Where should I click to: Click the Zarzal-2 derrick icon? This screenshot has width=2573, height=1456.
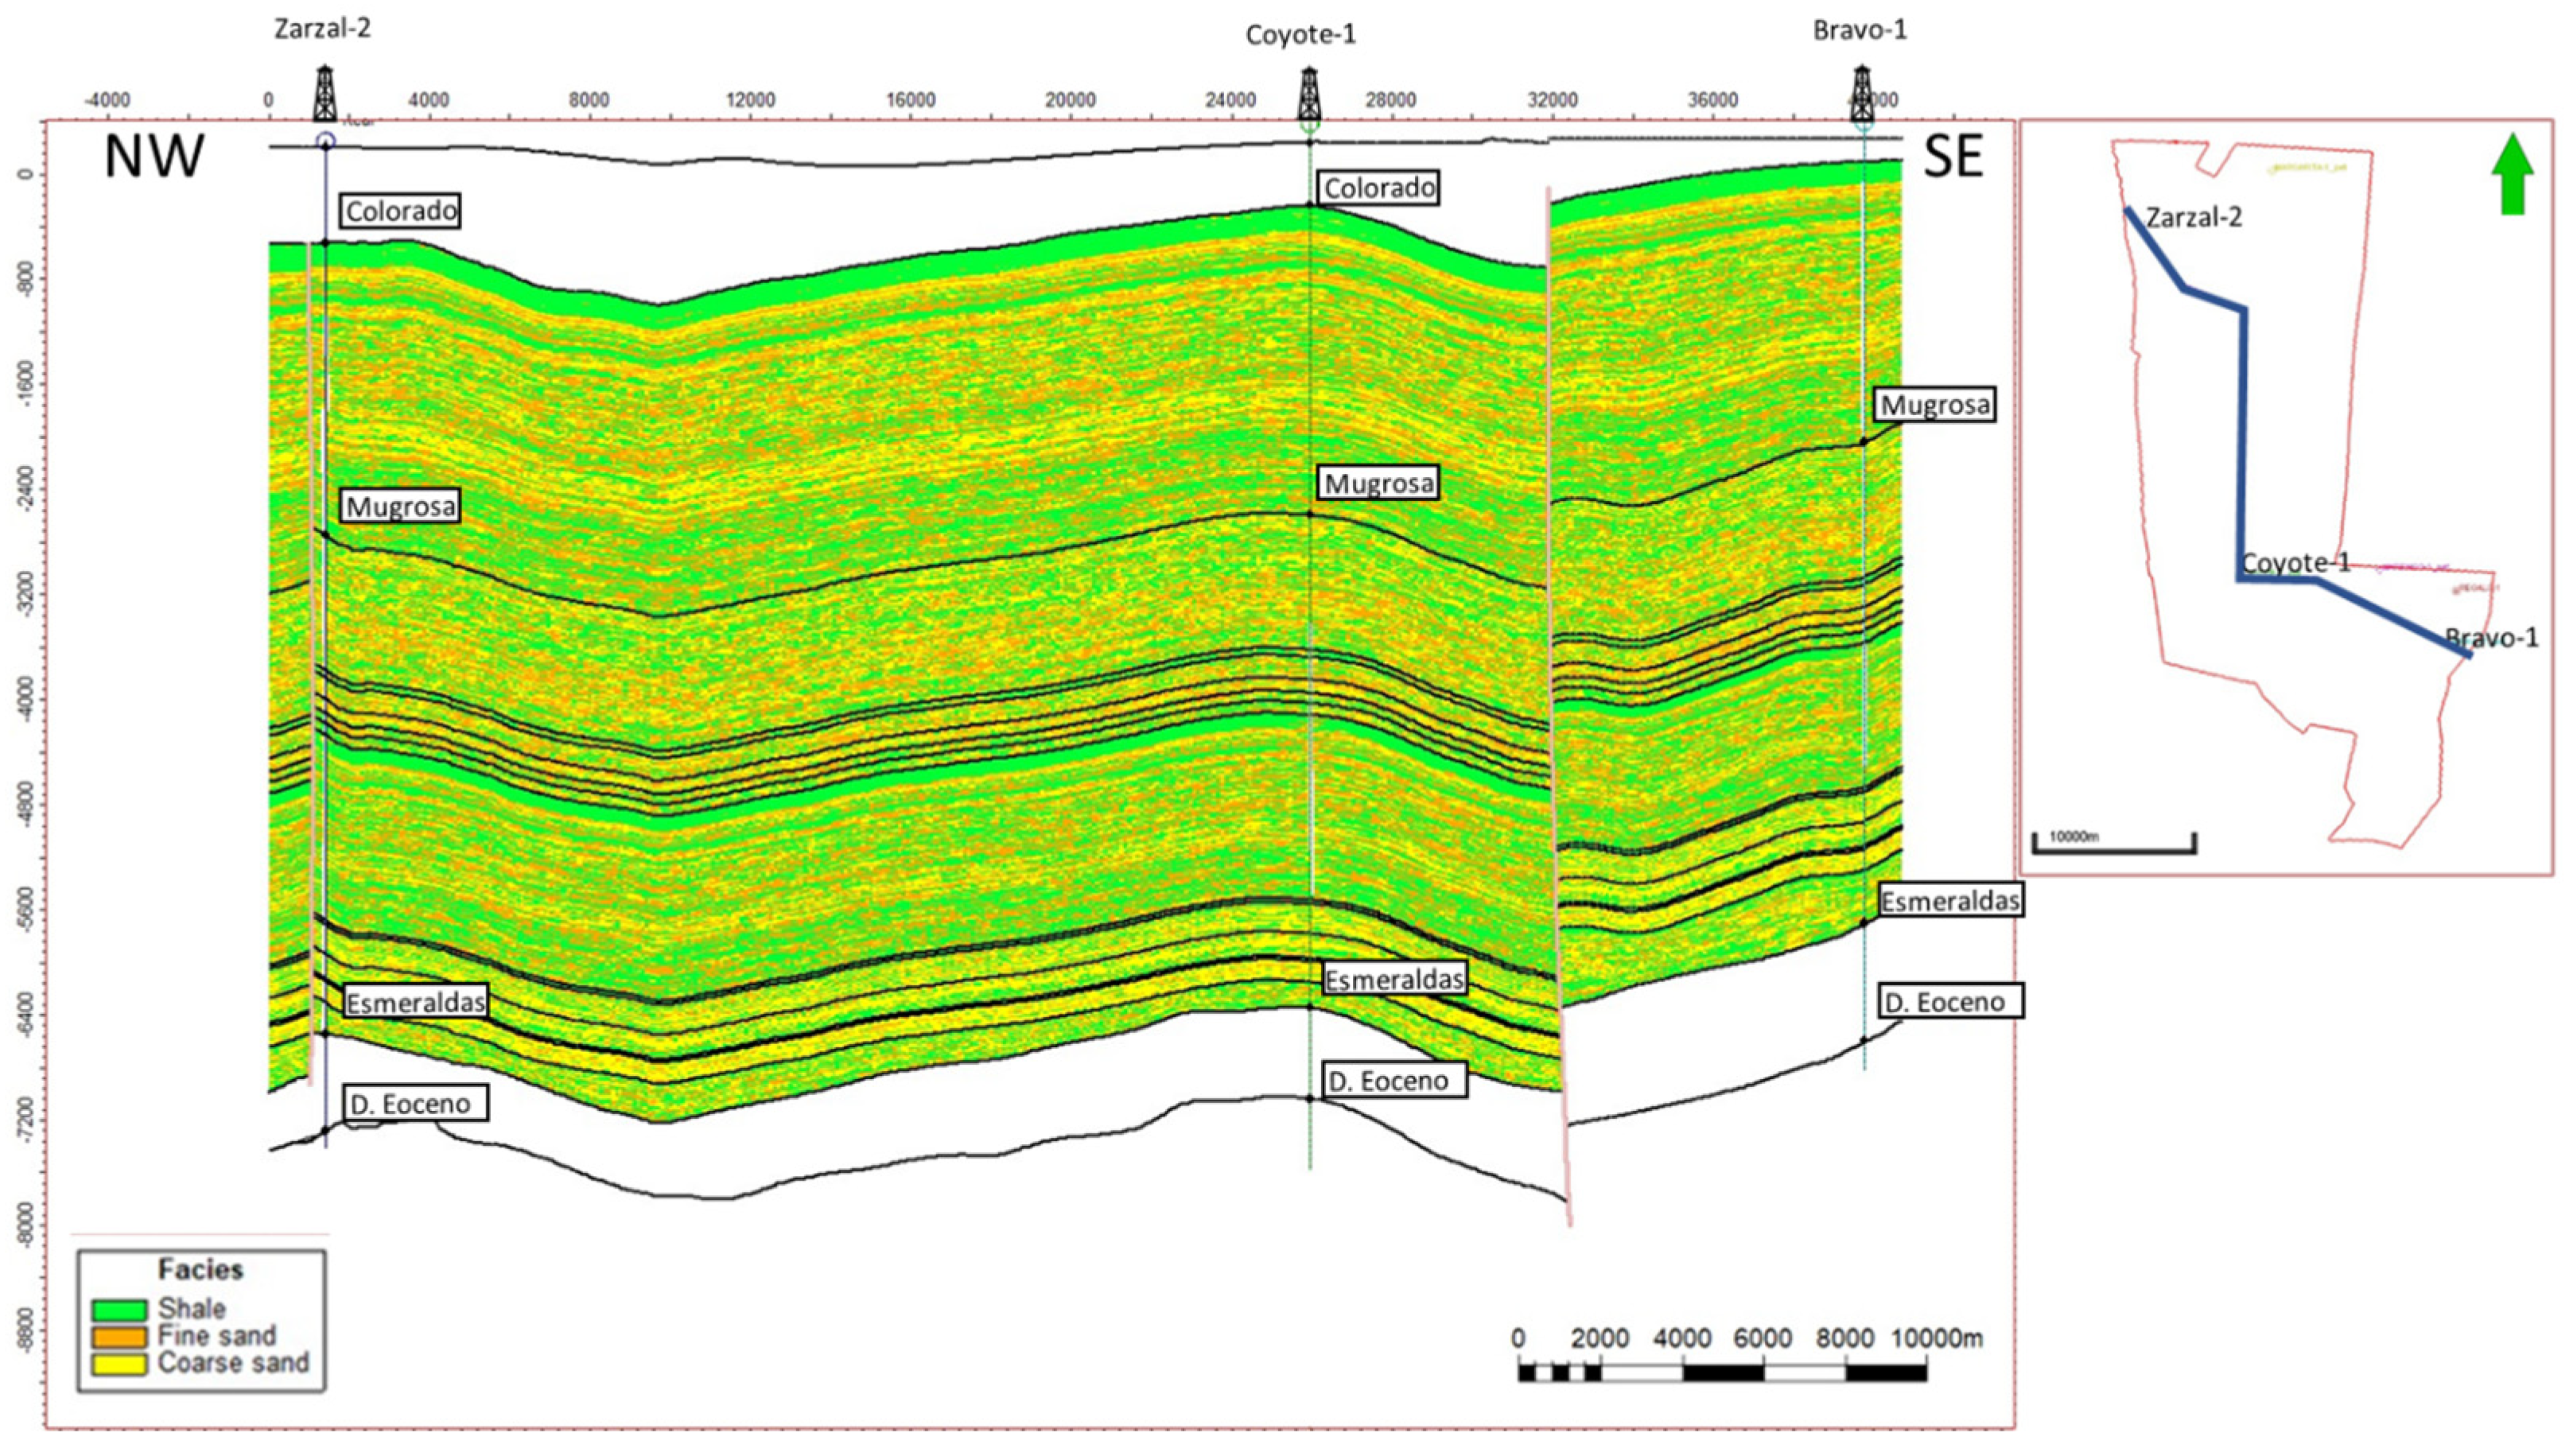[324, 93]
